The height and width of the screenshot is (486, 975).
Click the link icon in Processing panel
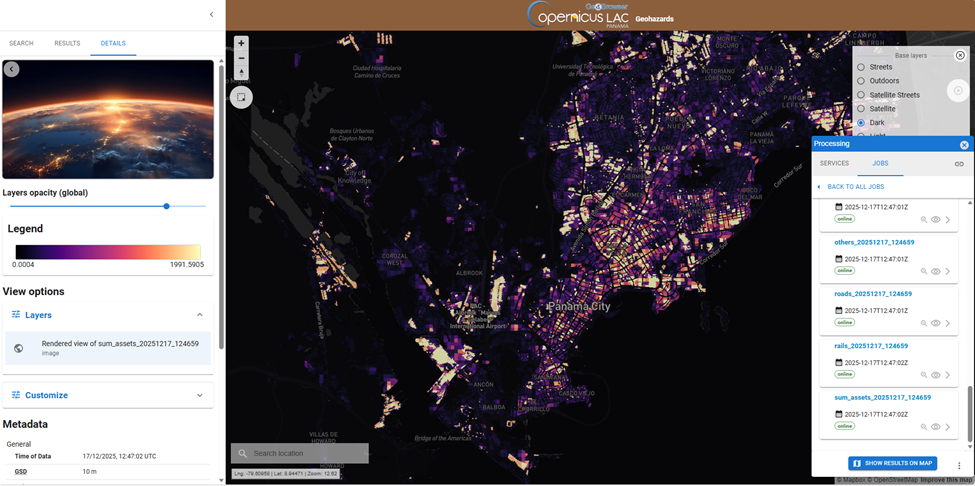click(x=958, y=163)
